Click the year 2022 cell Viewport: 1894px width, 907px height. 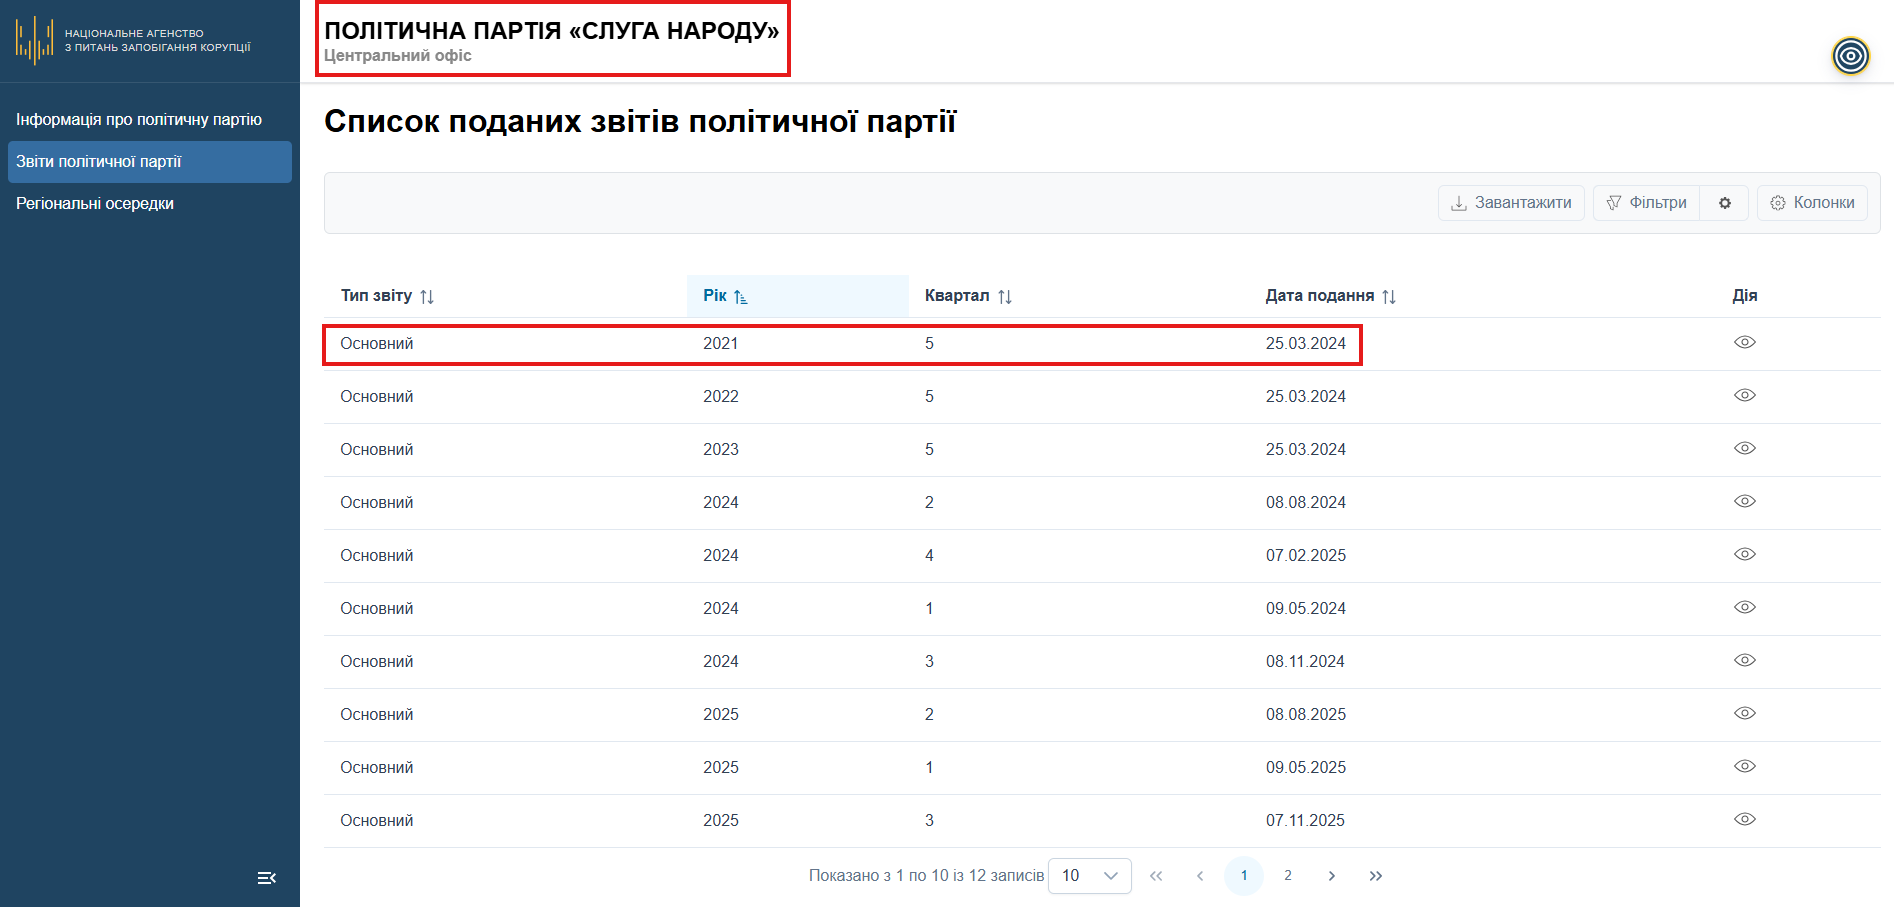(720, 397)
